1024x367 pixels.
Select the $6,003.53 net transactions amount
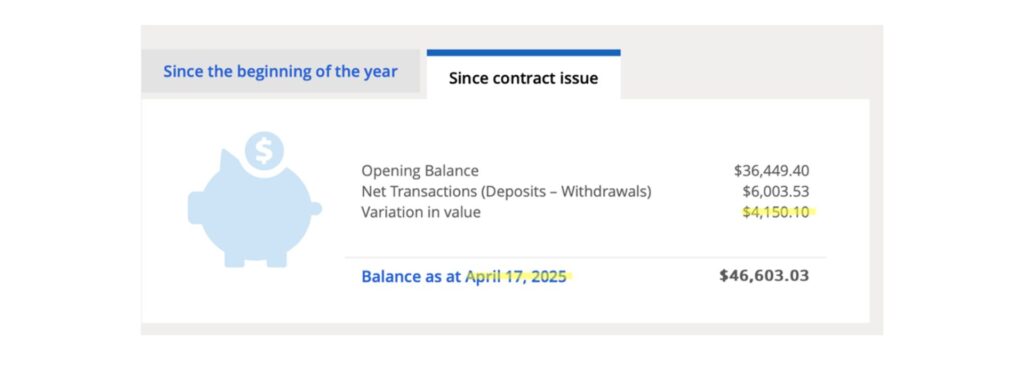[776, 192]
